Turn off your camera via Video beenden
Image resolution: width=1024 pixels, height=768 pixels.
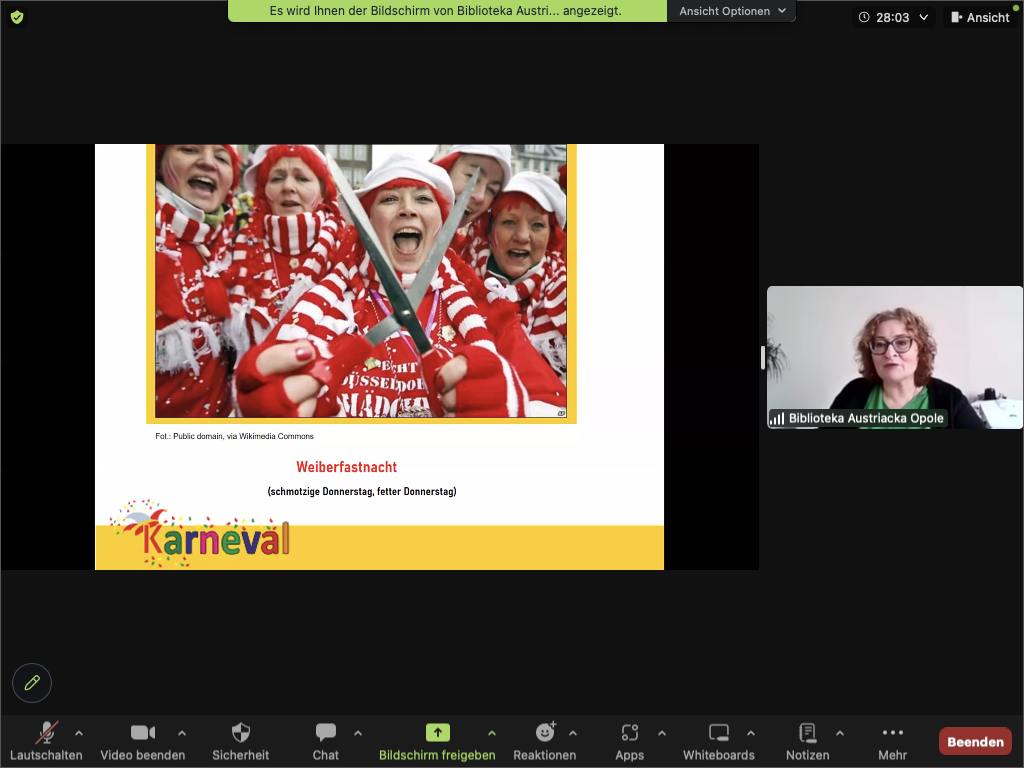[142, 733]
